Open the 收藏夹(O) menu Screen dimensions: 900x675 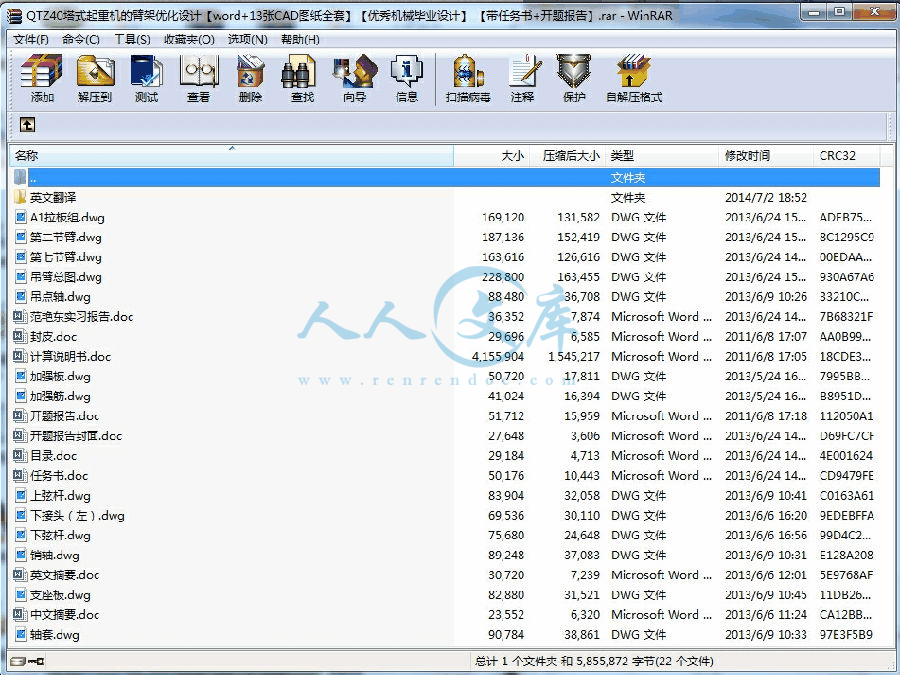click(x=189, y=39)
